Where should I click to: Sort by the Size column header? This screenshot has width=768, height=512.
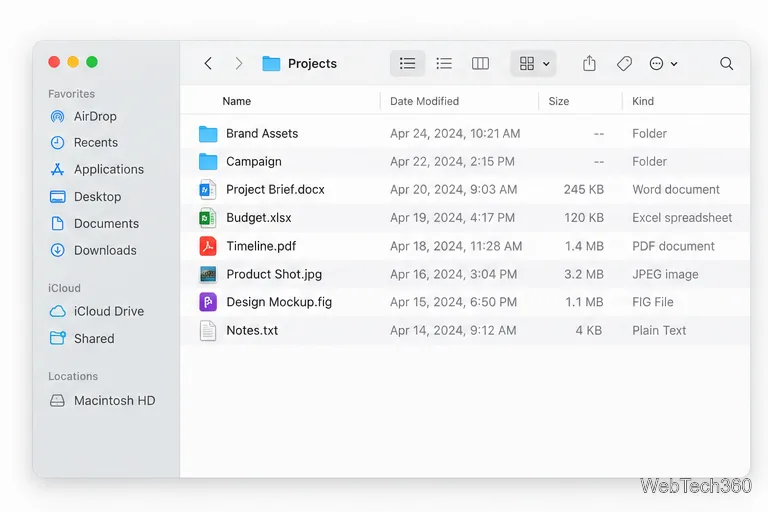tap(558, 101)
